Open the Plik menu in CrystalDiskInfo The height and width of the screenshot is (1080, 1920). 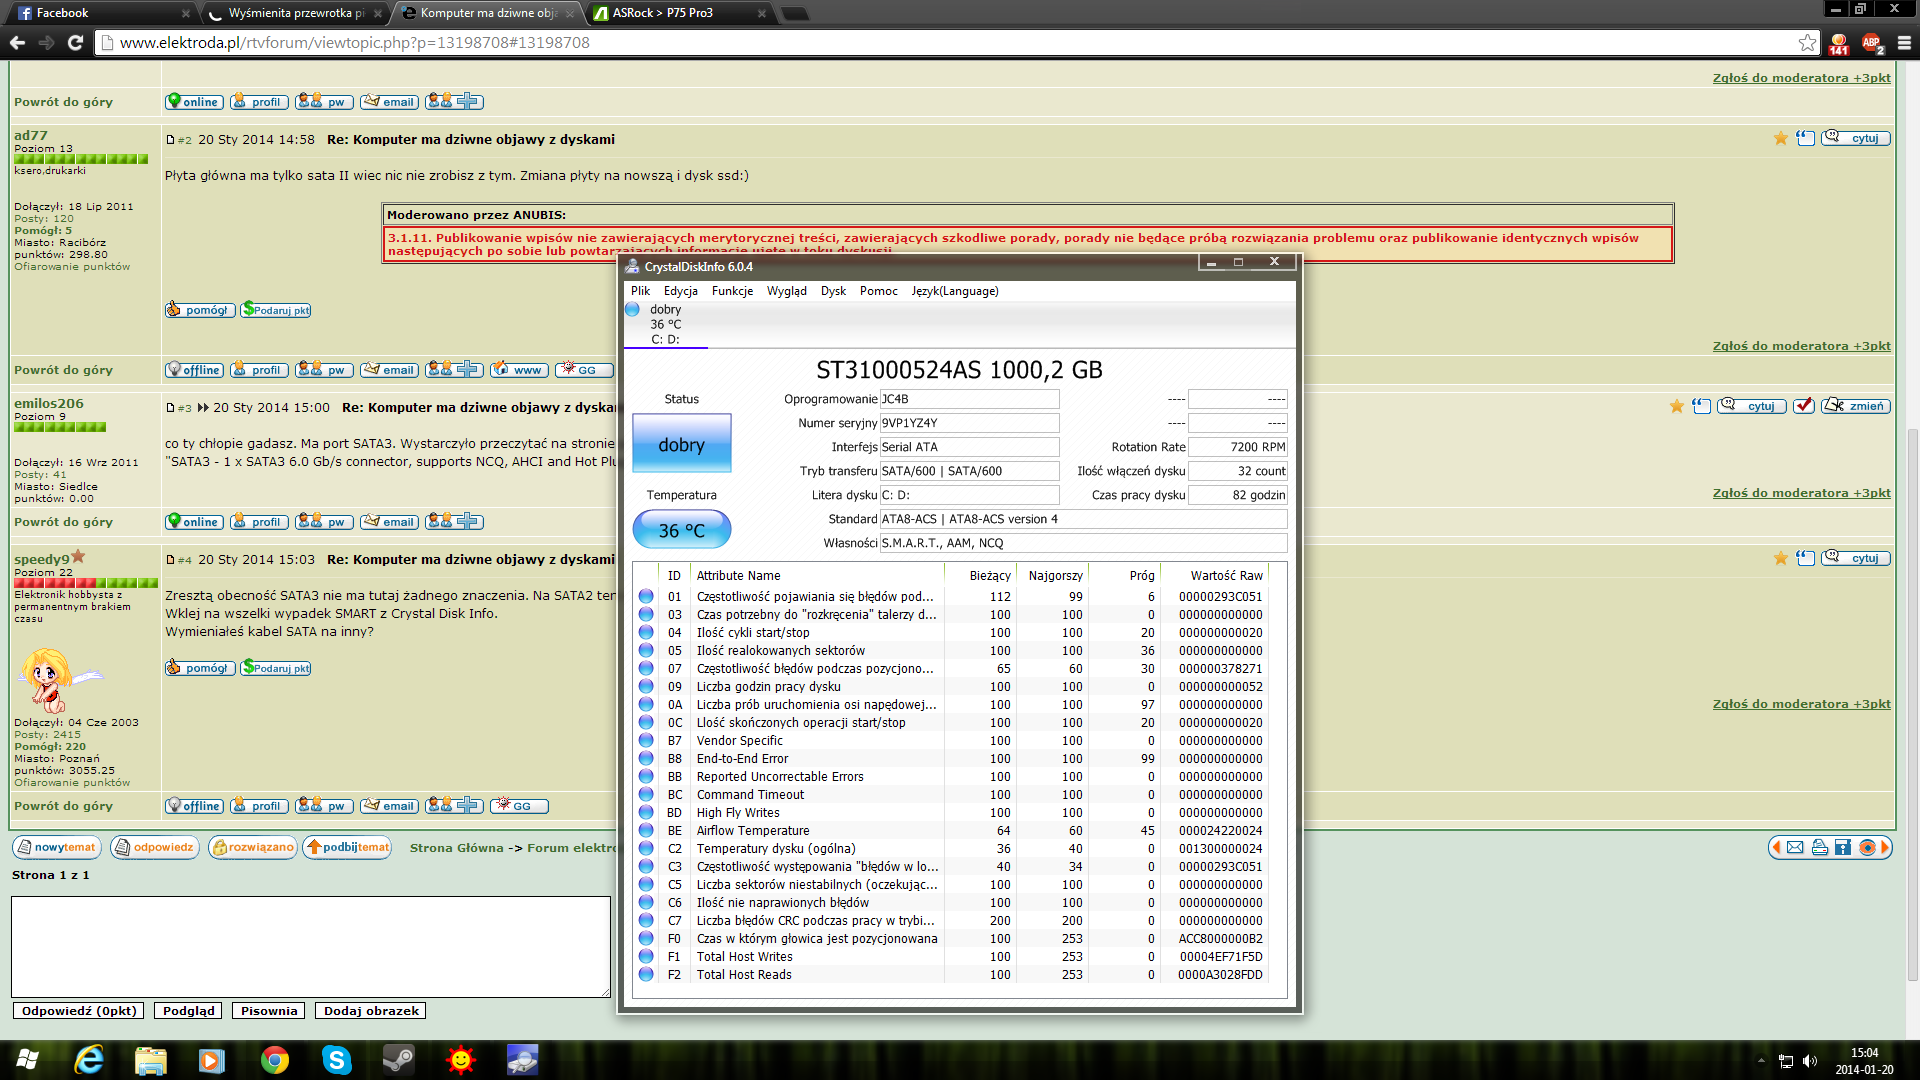point(640,291)
